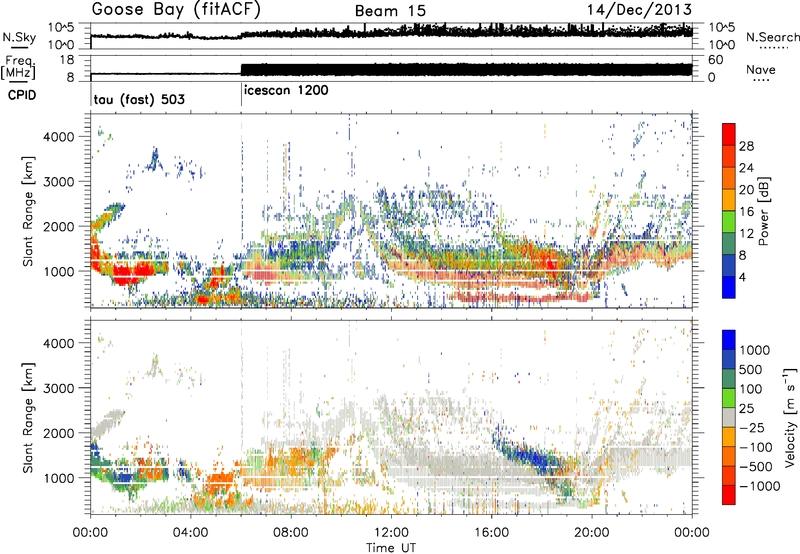
Task: Click the 16 label on power colorbar
Action: tap(746, 212)
